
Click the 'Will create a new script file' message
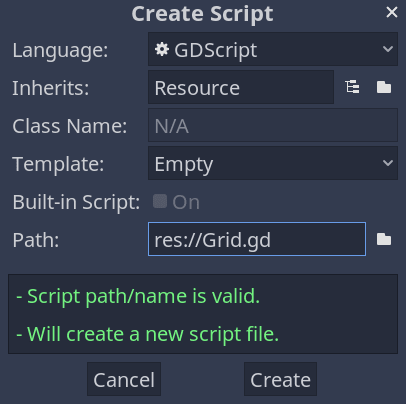[x=147, y=334]
